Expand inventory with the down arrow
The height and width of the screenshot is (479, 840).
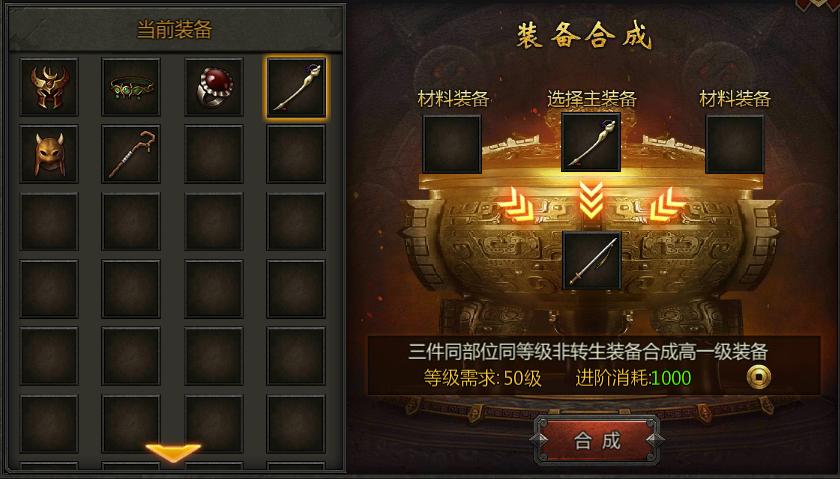173,452
